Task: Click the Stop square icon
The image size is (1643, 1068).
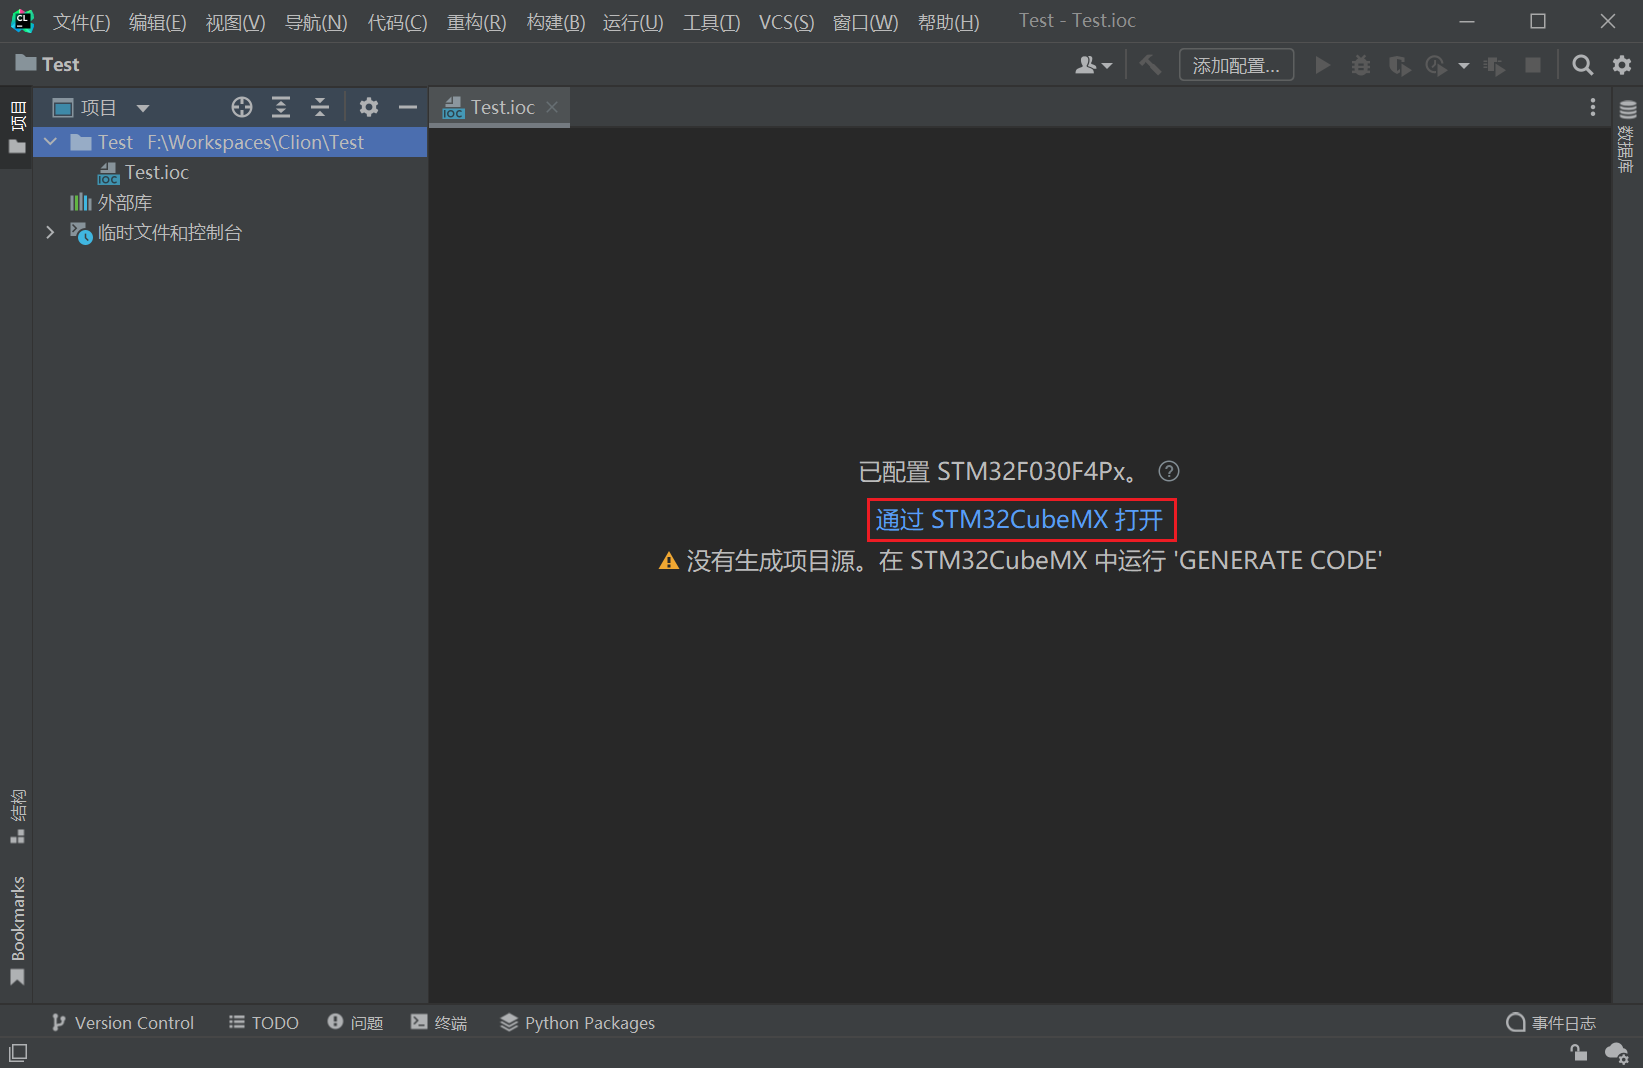Action: click(x=1532, y=65)
